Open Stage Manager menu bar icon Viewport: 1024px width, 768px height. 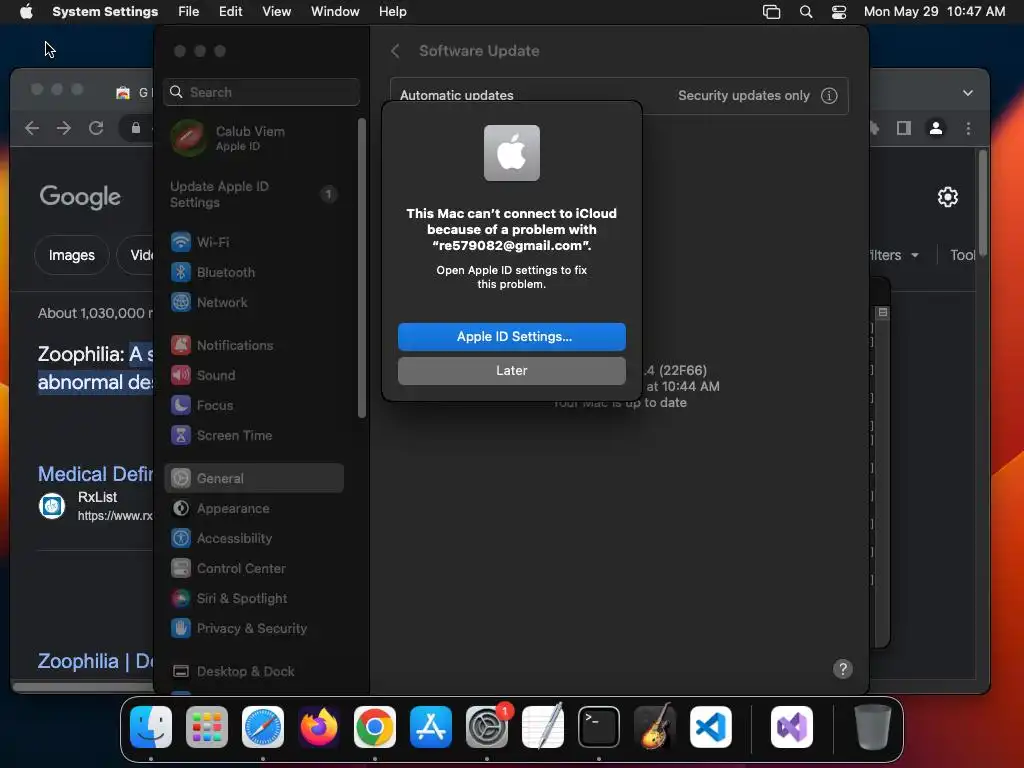[771, 12]
